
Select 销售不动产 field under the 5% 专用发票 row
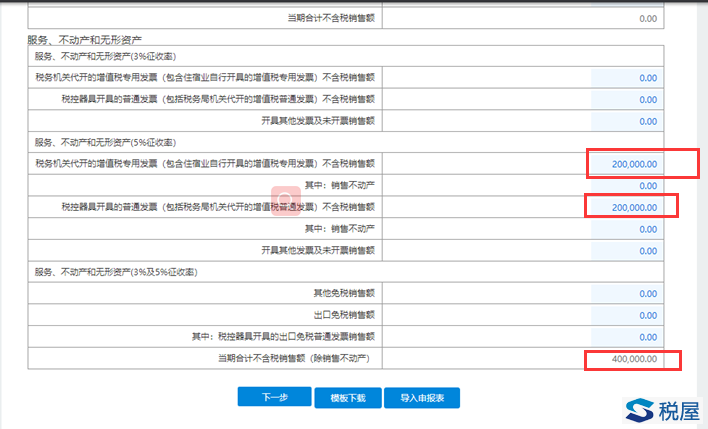[x=627, y=186]
